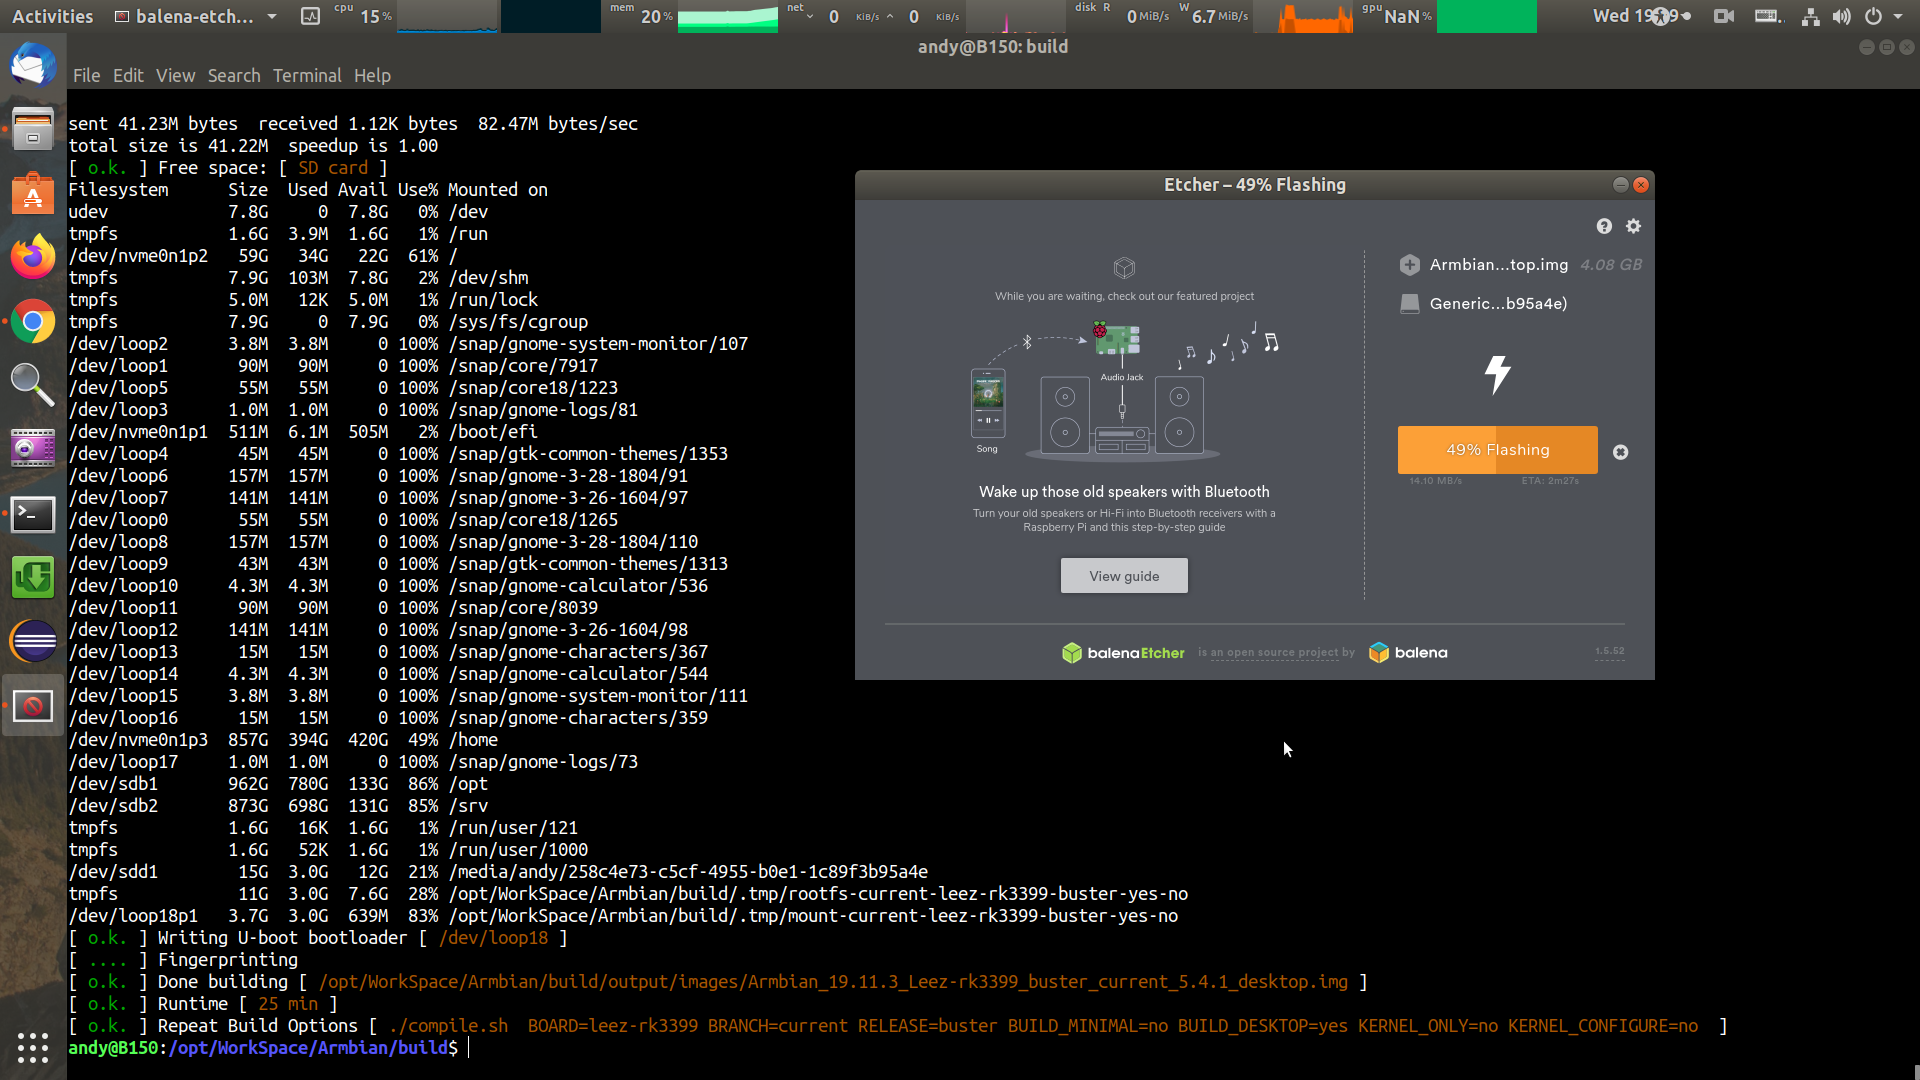Expand the balena-etch window title dropdown
This screenshot has width=1920, height=1080.
click(270, 16)
